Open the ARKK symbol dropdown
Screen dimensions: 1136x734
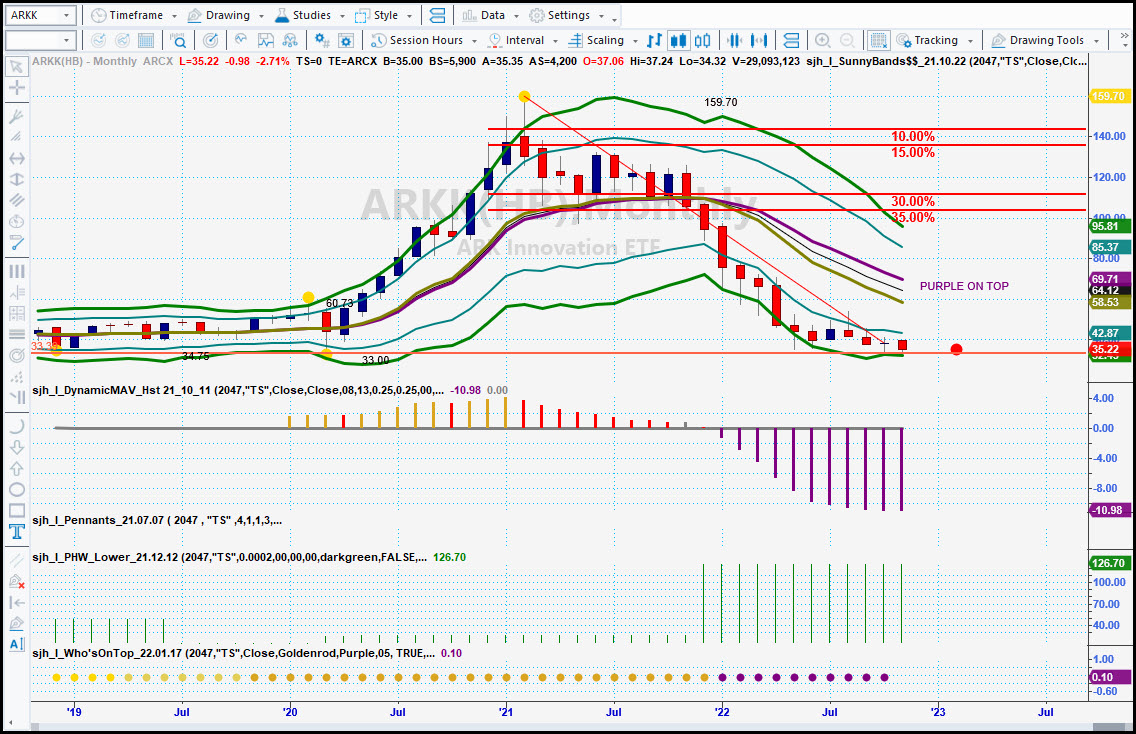click(x=66, y=15)
